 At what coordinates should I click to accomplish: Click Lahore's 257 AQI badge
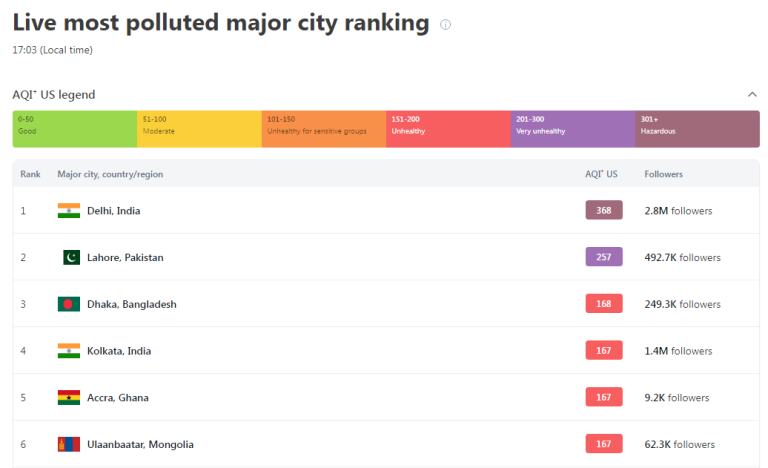[604, 257]
